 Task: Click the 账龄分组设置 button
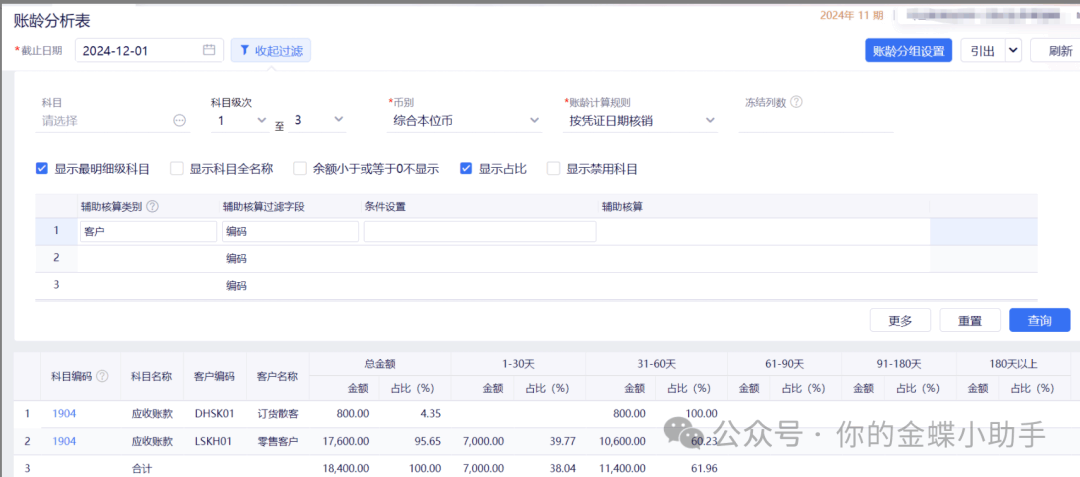tap(908, 51)
